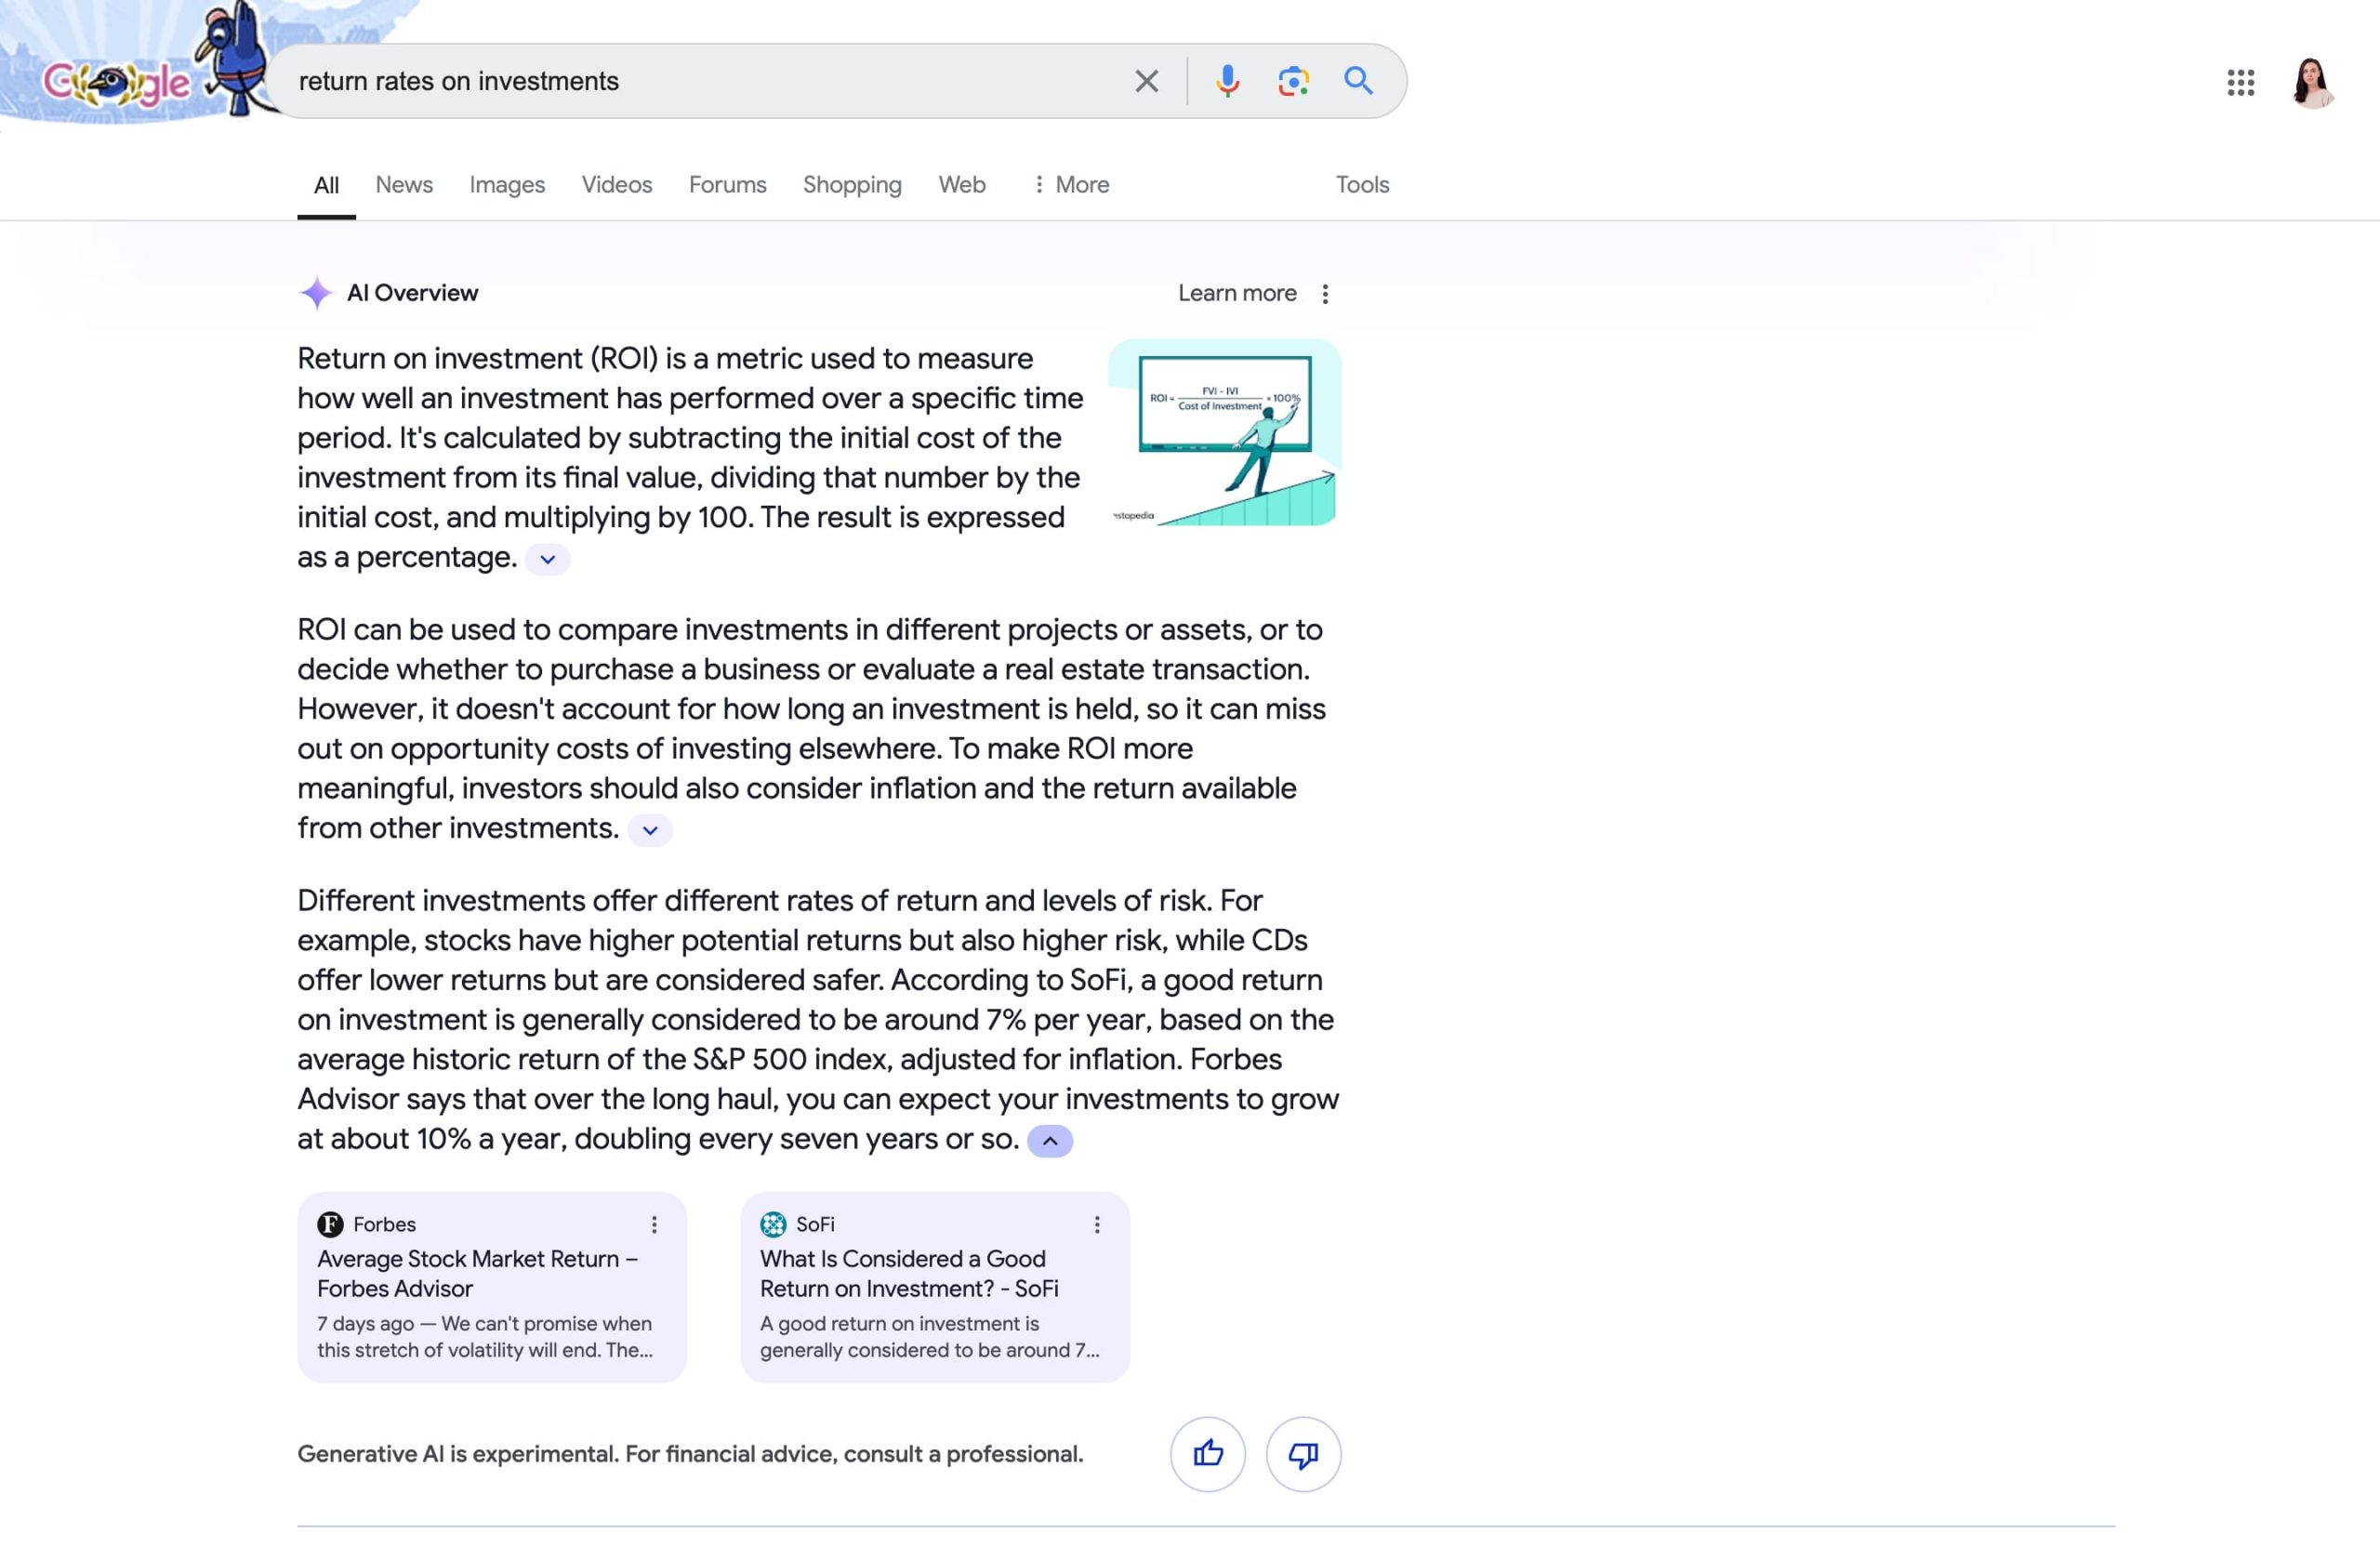Click the Forbes favicon on source card
This screenshot has height=1547, width=2380.
pyautogui.click(x=330, y=1224)
